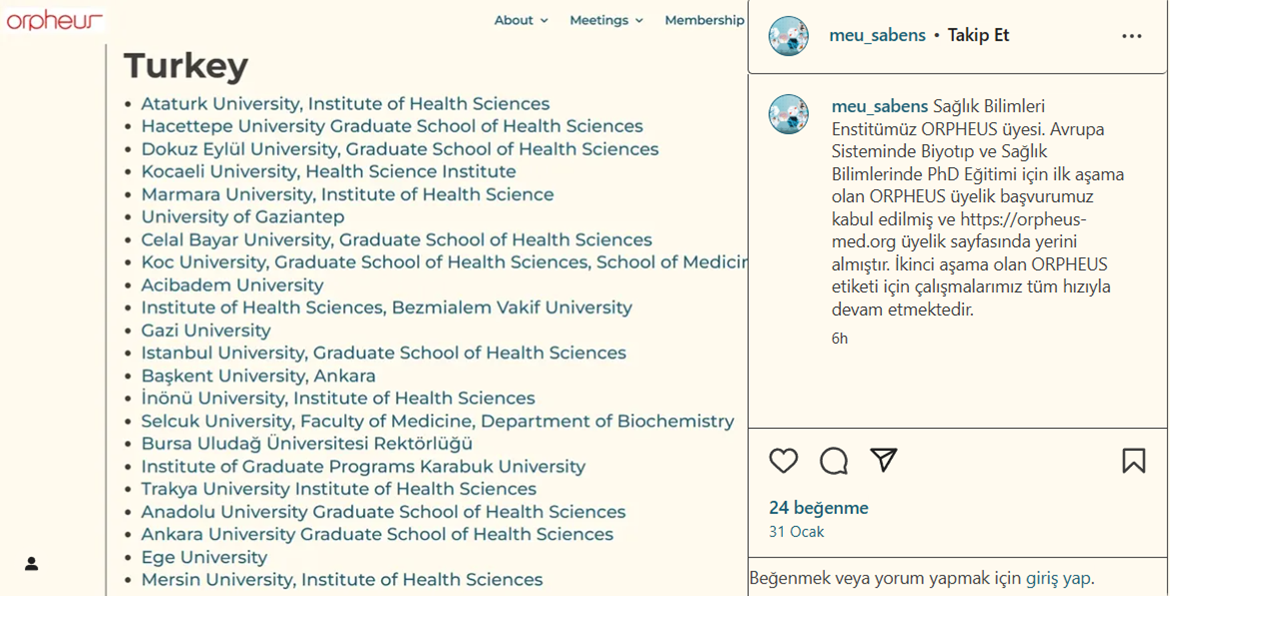Viewport: 1268px width, 628px height.
Task: Click the Orpheus logo
Action: (x=54, y=19)
